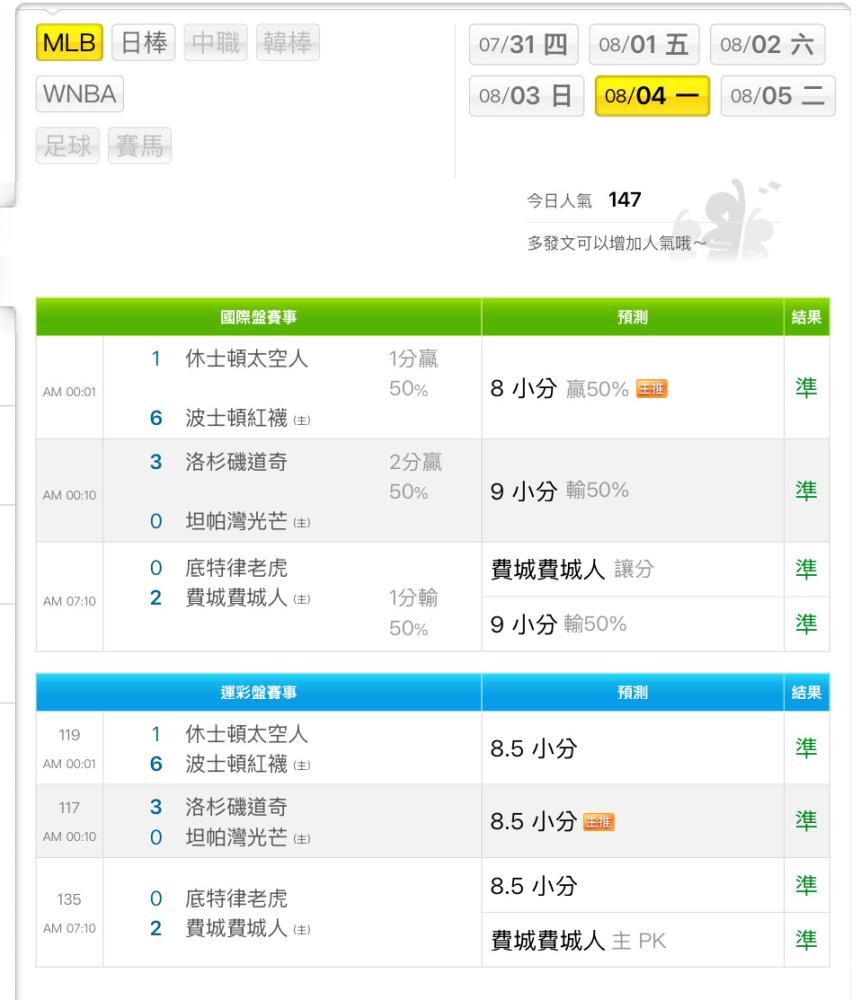The height and width of the screenshot is (1000, 861).
Task: Select date 07/31 四
Action: 524,45
